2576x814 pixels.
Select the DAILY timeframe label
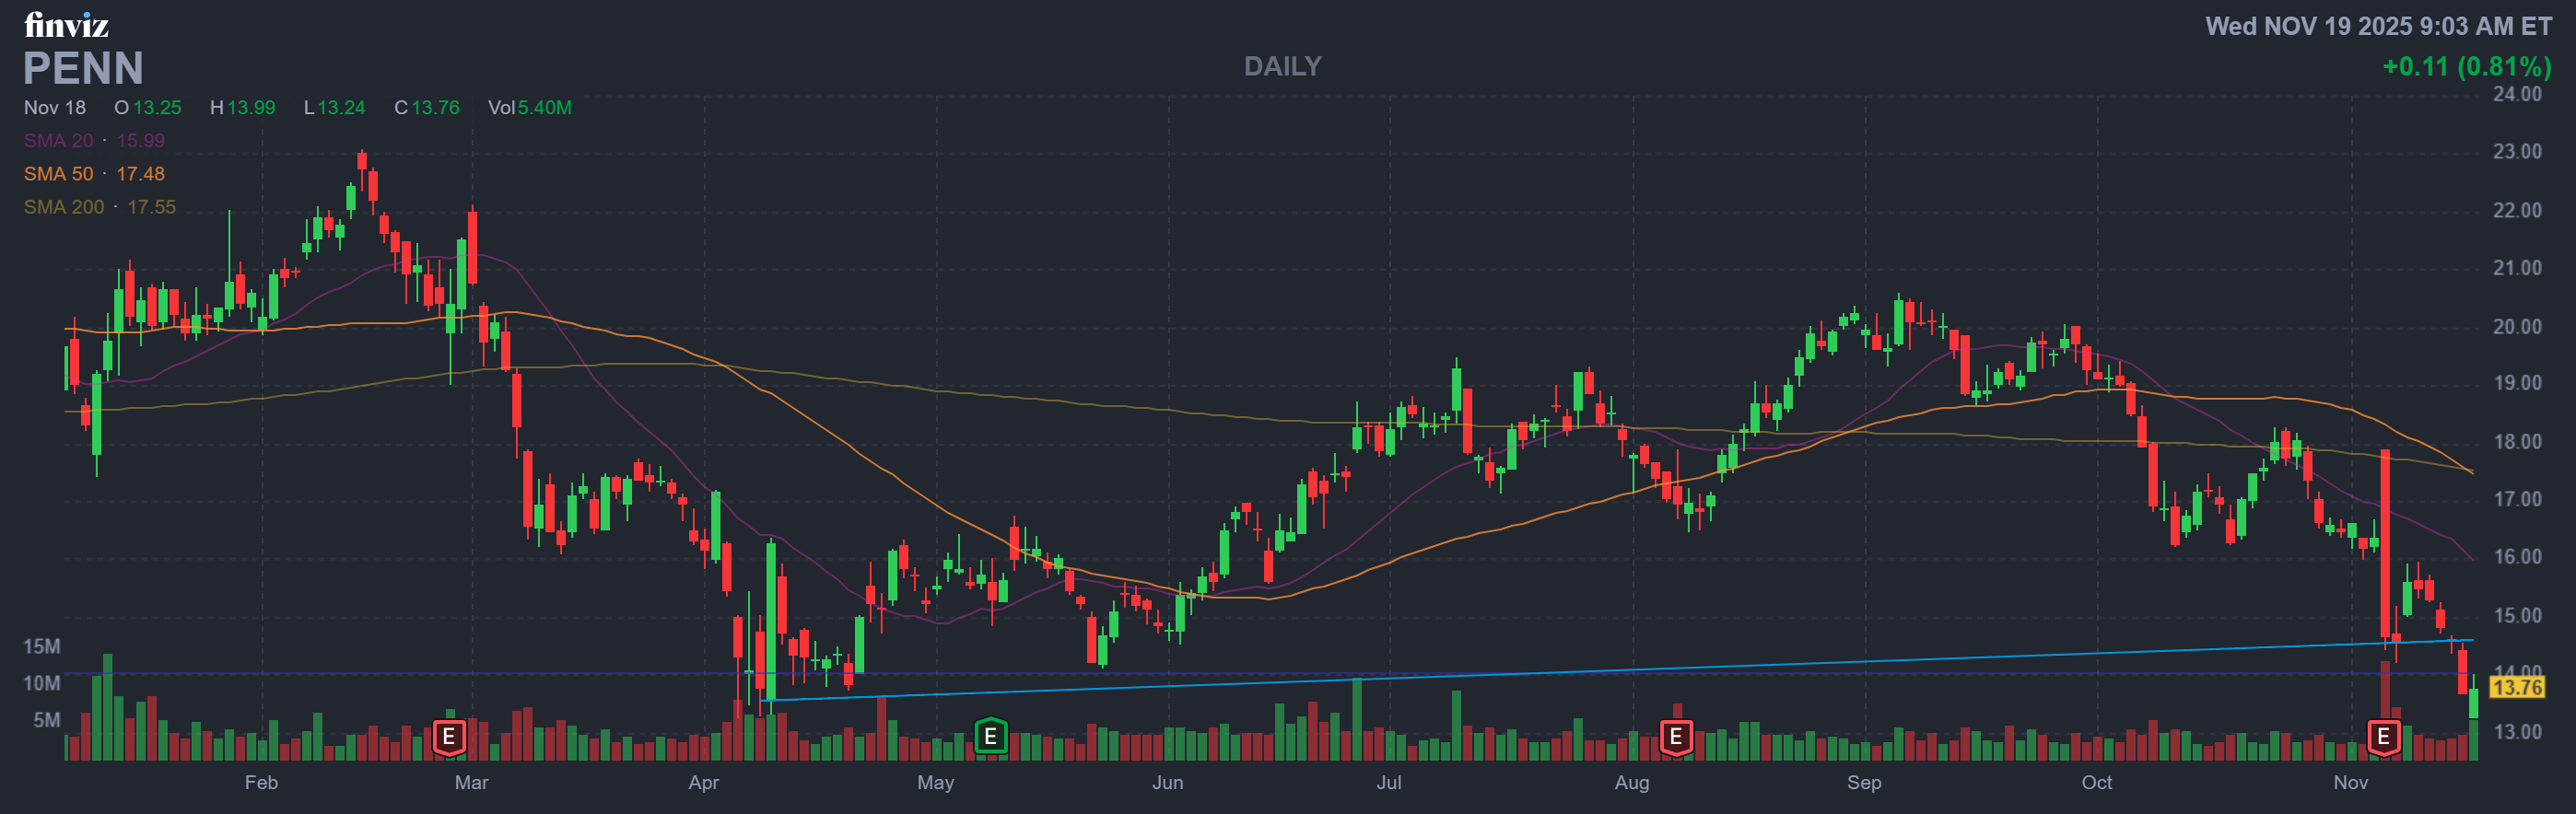click(1282, 66)
